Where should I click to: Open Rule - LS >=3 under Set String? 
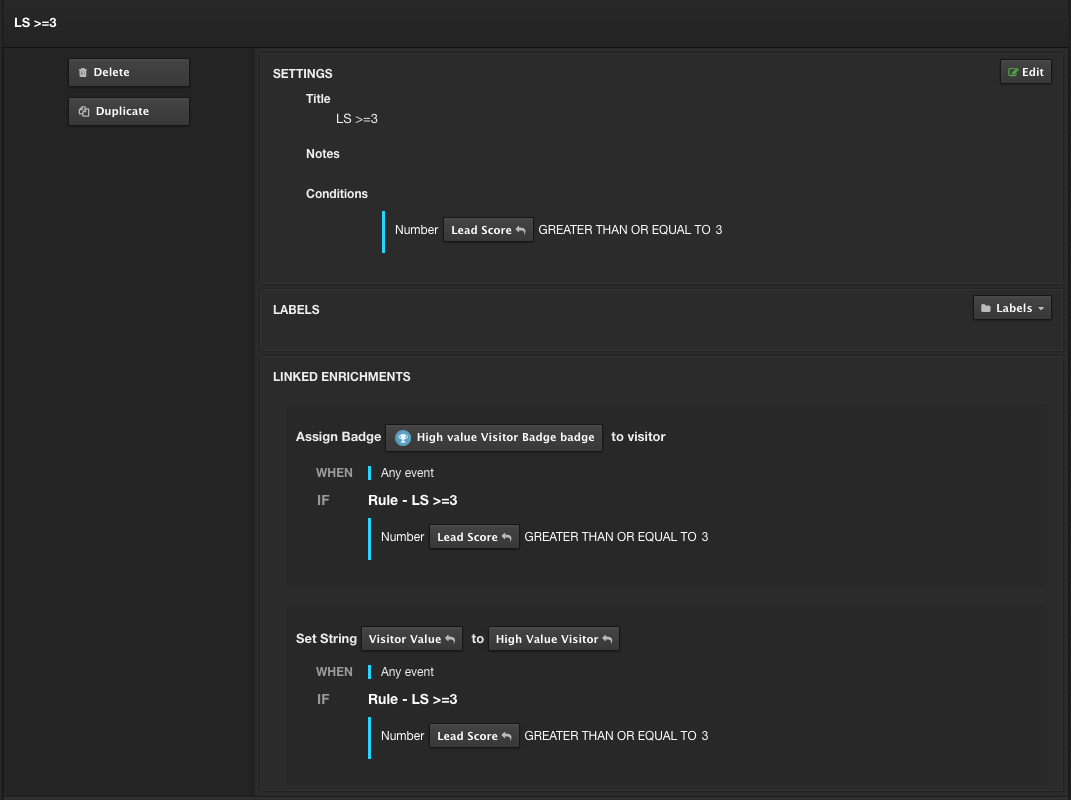pos(412,699)
